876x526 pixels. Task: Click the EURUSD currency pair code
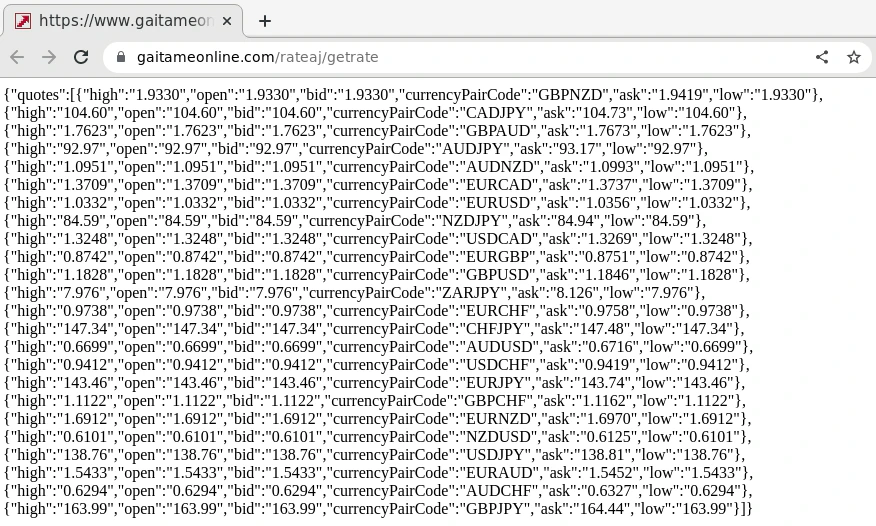[x=498, y=203]
